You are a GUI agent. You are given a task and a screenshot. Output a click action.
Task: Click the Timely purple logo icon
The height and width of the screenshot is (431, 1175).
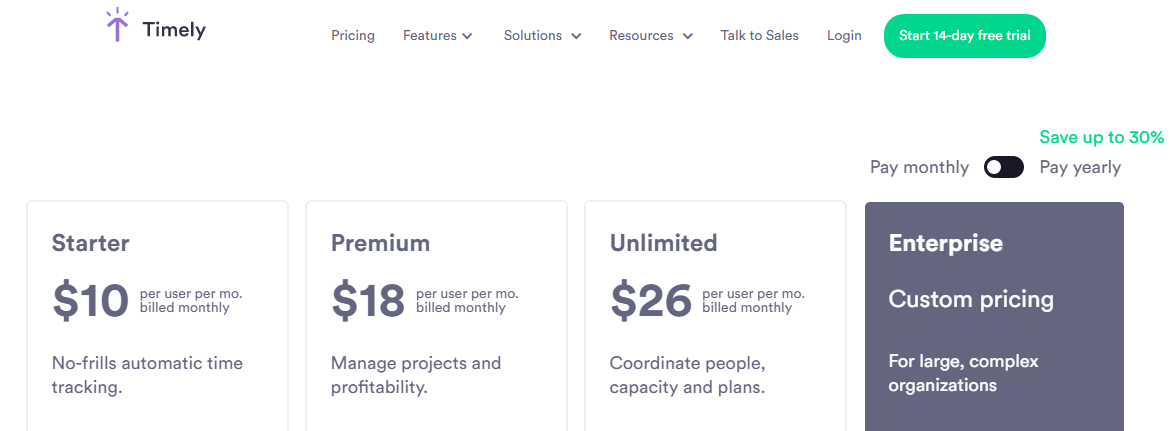(118, 26)
